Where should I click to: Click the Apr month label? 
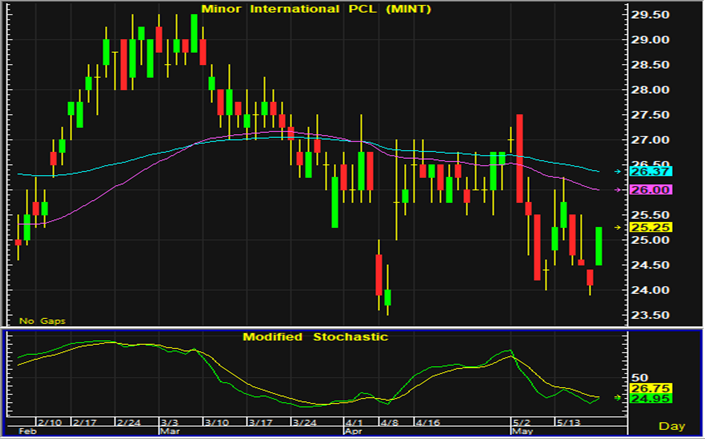(353, 431)
